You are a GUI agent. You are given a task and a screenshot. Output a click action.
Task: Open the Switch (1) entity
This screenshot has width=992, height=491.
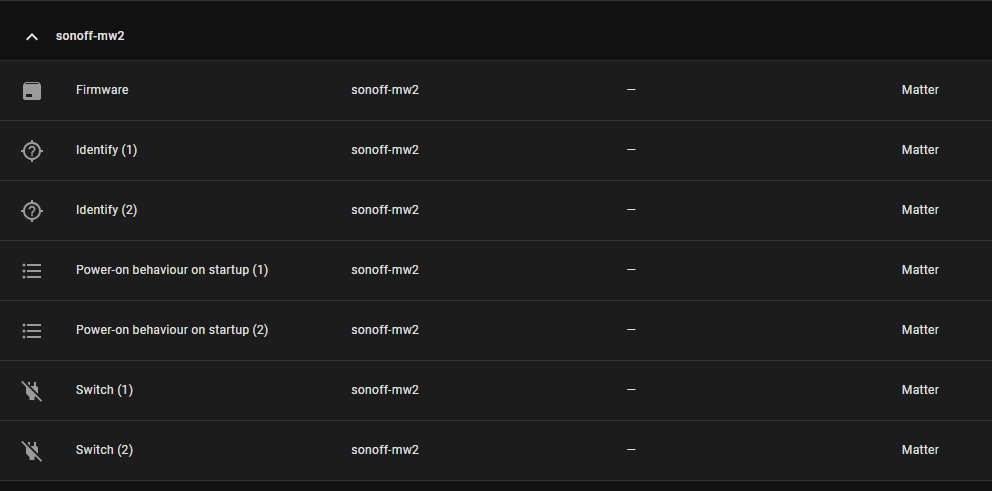coord(104,390)
